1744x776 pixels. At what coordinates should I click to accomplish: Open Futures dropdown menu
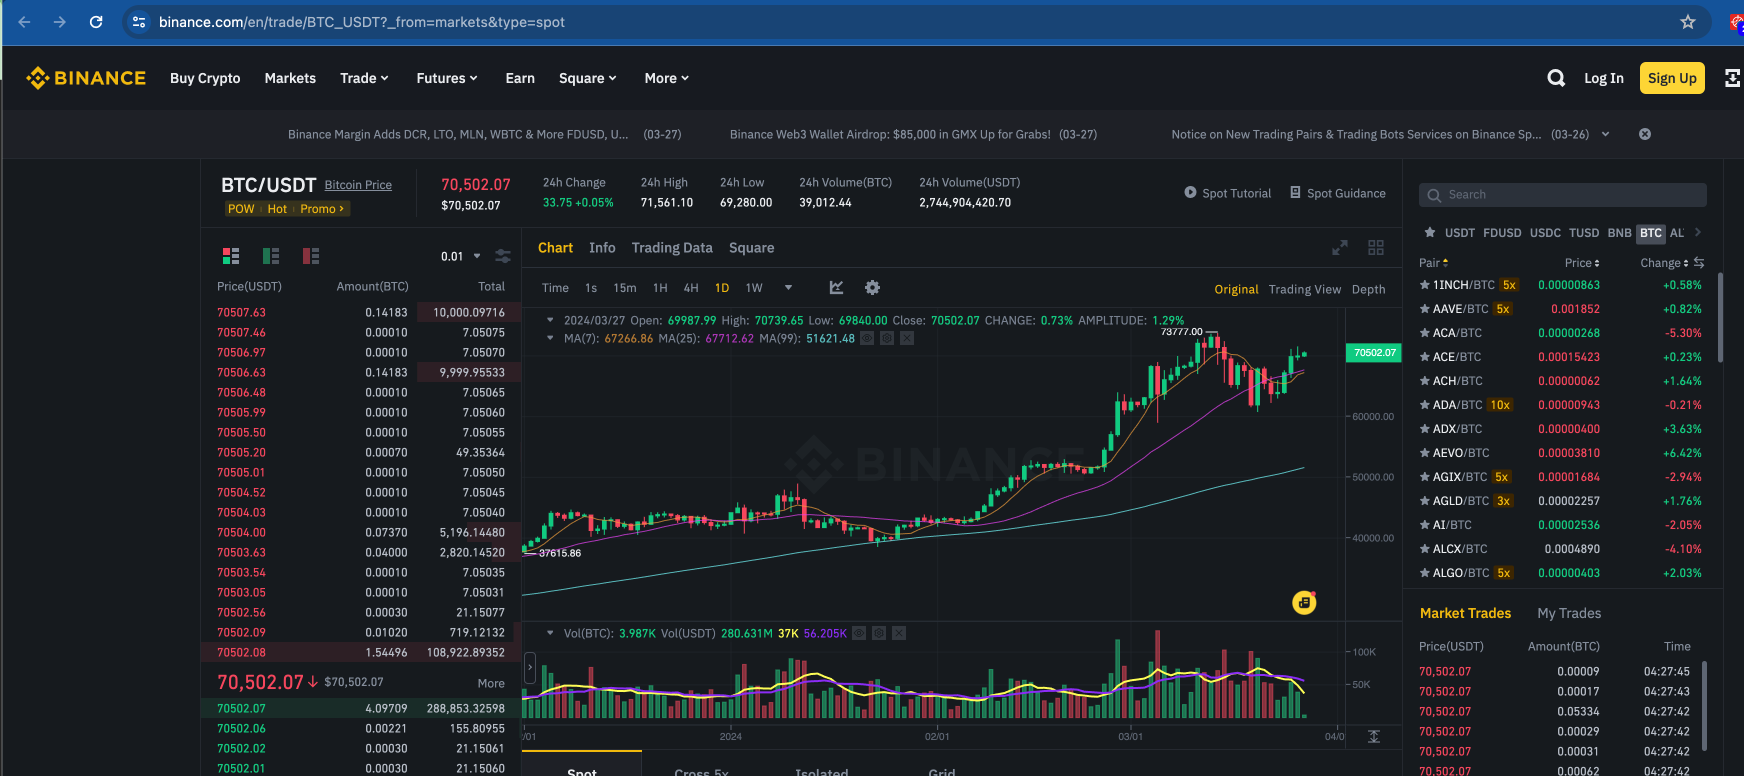point(447,78)
